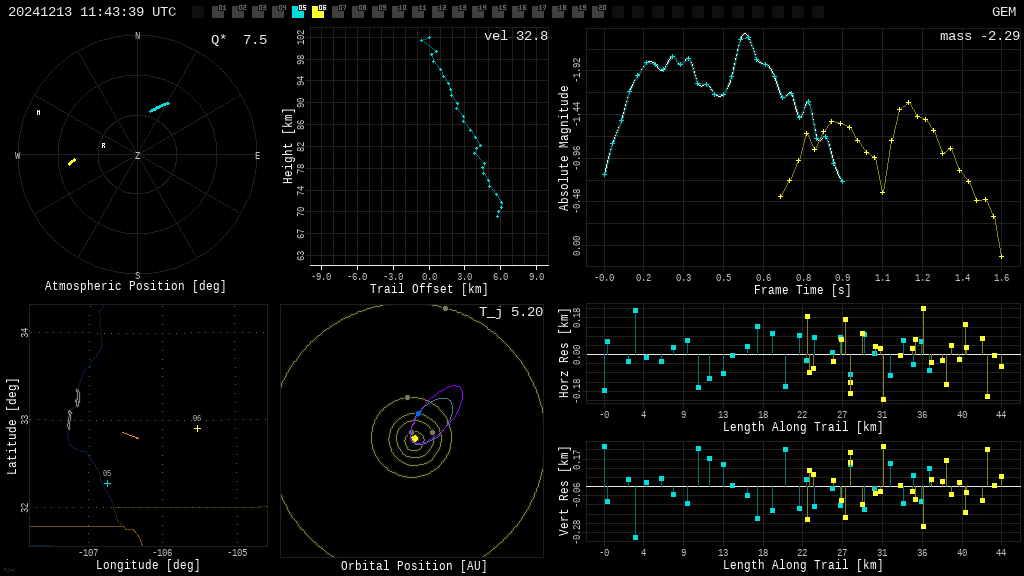Screen dimensions: 1024x576
Task: Click the vel 32.8 velocity readout
Action: (515, 36)
